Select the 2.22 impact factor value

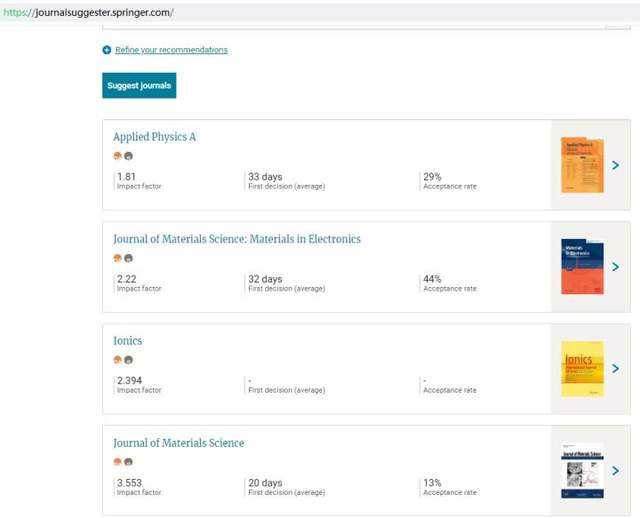click(127, 279)
